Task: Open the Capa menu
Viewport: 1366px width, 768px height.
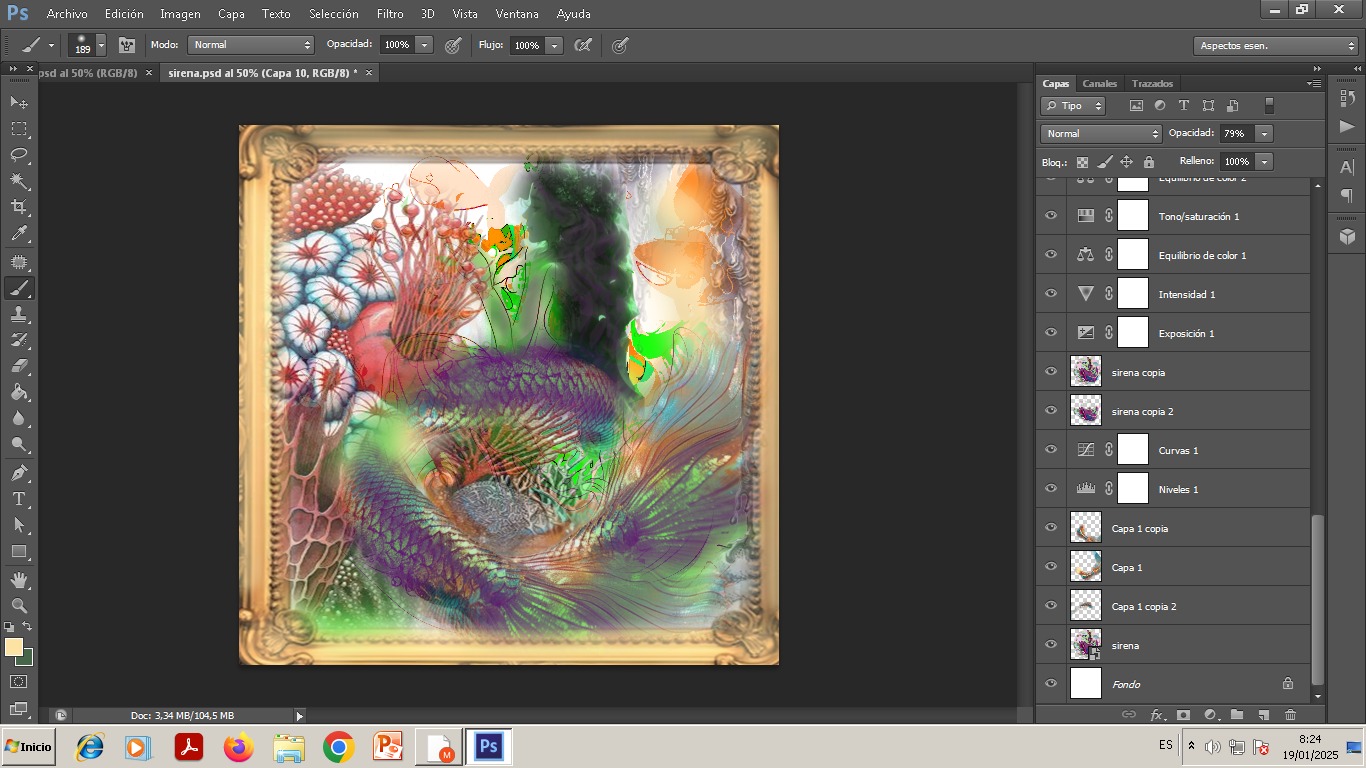Action: (231, 14)
